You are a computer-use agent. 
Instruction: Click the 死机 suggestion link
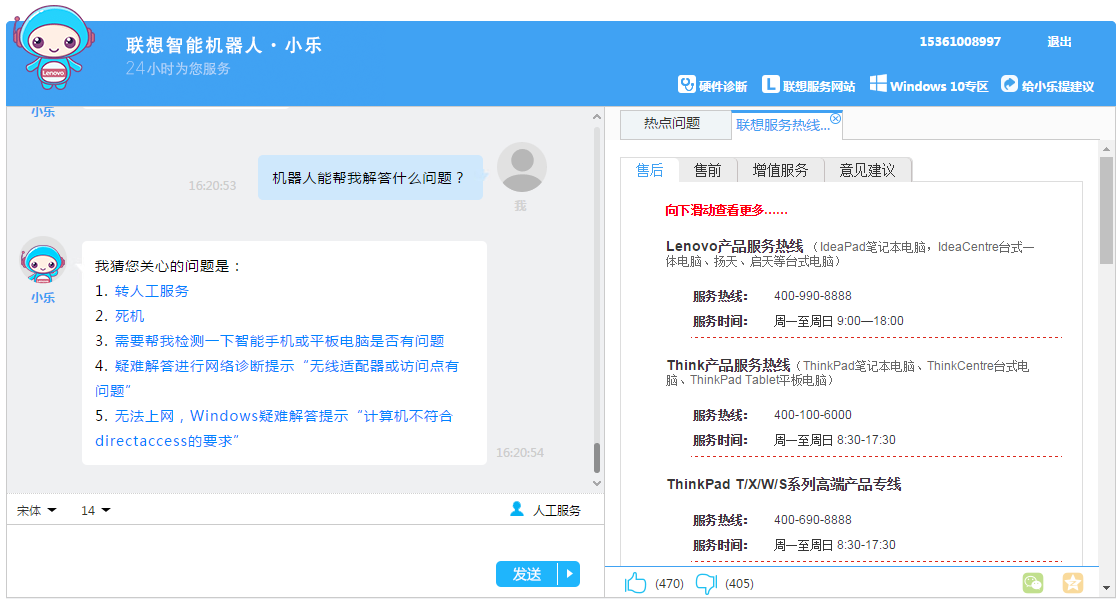tap(129, 316)
